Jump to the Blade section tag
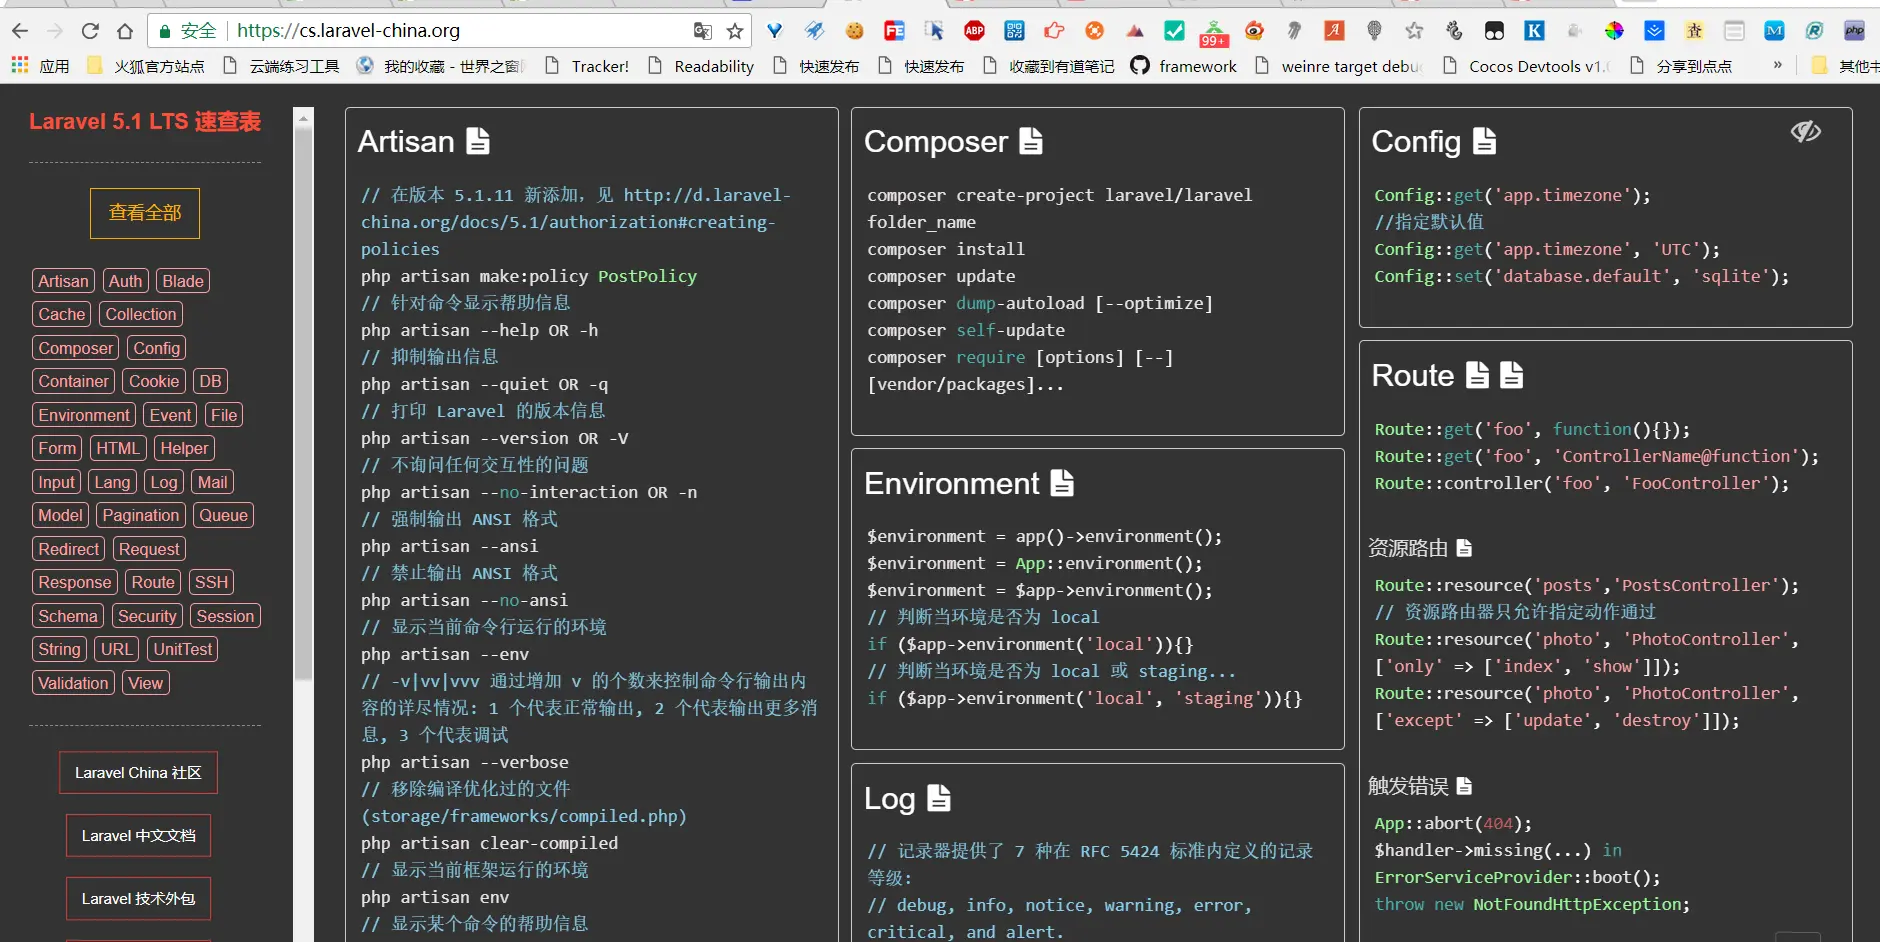This screenshot has width=1880, height=942. [x=183, y=281]
